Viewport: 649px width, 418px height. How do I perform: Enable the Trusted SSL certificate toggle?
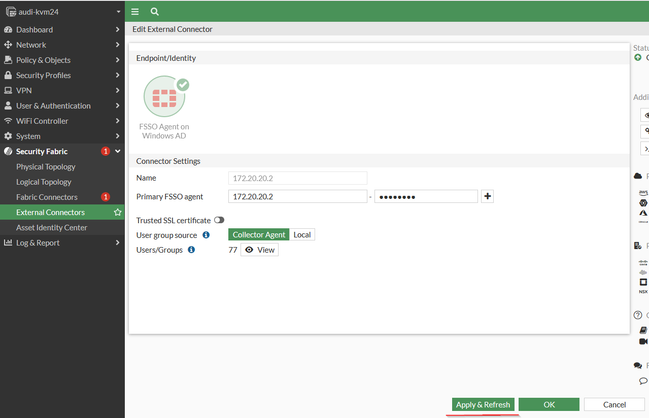tap(219, 220)
